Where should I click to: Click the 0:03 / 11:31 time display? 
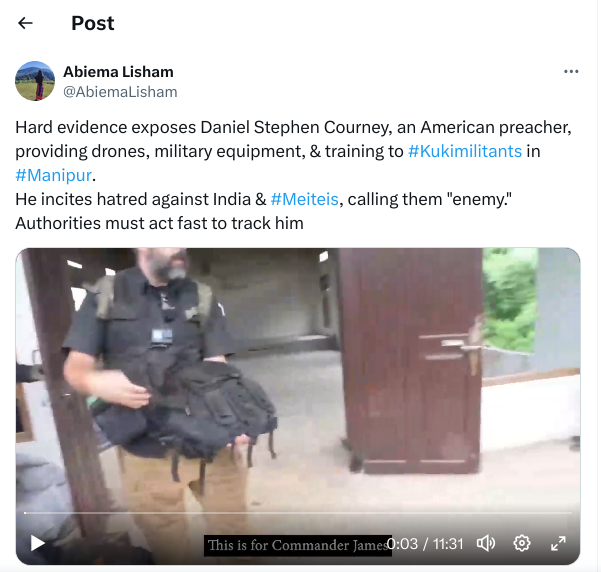425,544
